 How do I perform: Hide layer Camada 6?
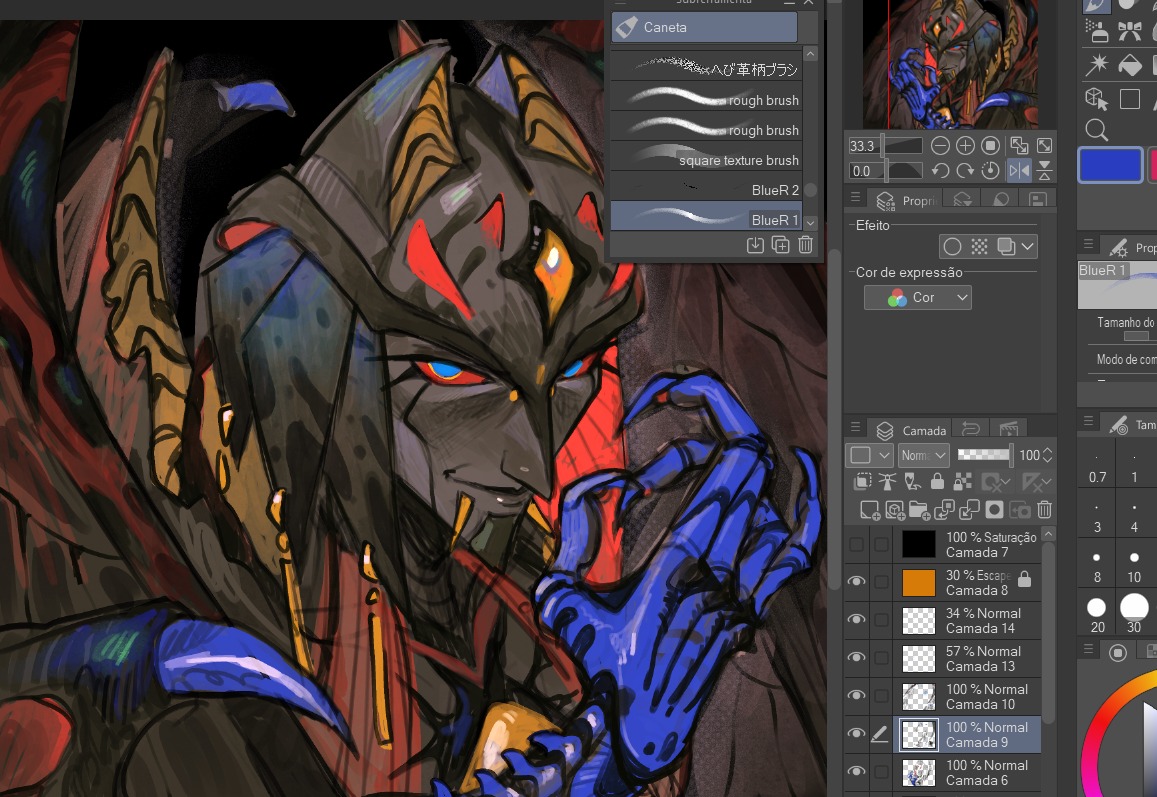pyautogui.click(x=856, y=771)
